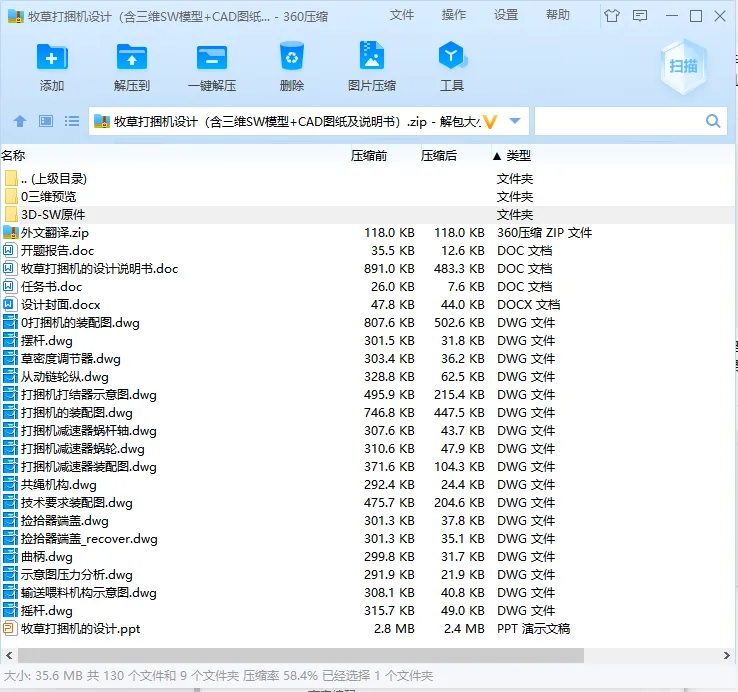This screenshot has width=738, height=692.
Task: Click the horizontal scrollbar thumb
Action: point(301,655)
